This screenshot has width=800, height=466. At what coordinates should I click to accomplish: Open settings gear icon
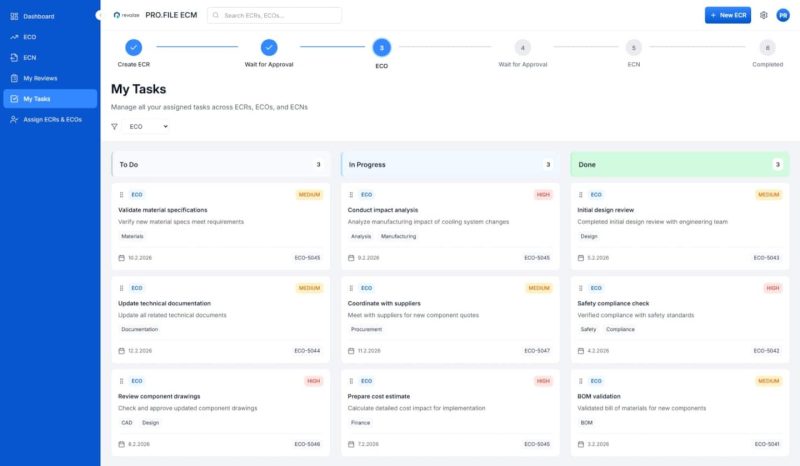click(x=763, y=15)
